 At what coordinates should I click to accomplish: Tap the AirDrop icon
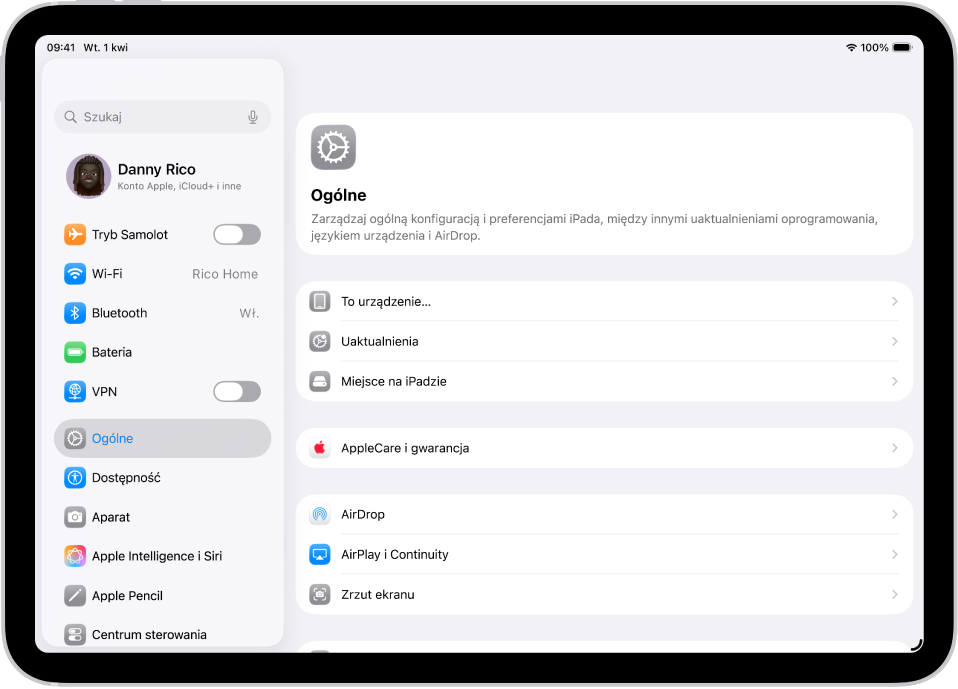320,515
